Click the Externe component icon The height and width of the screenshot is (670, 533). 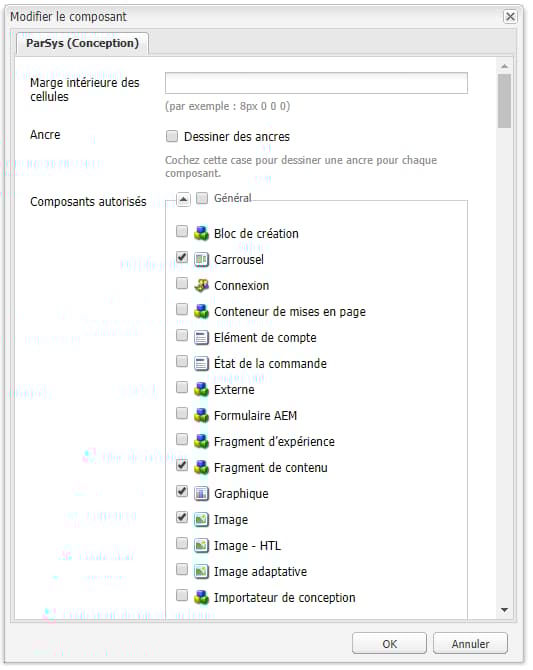tap(201, 390)
